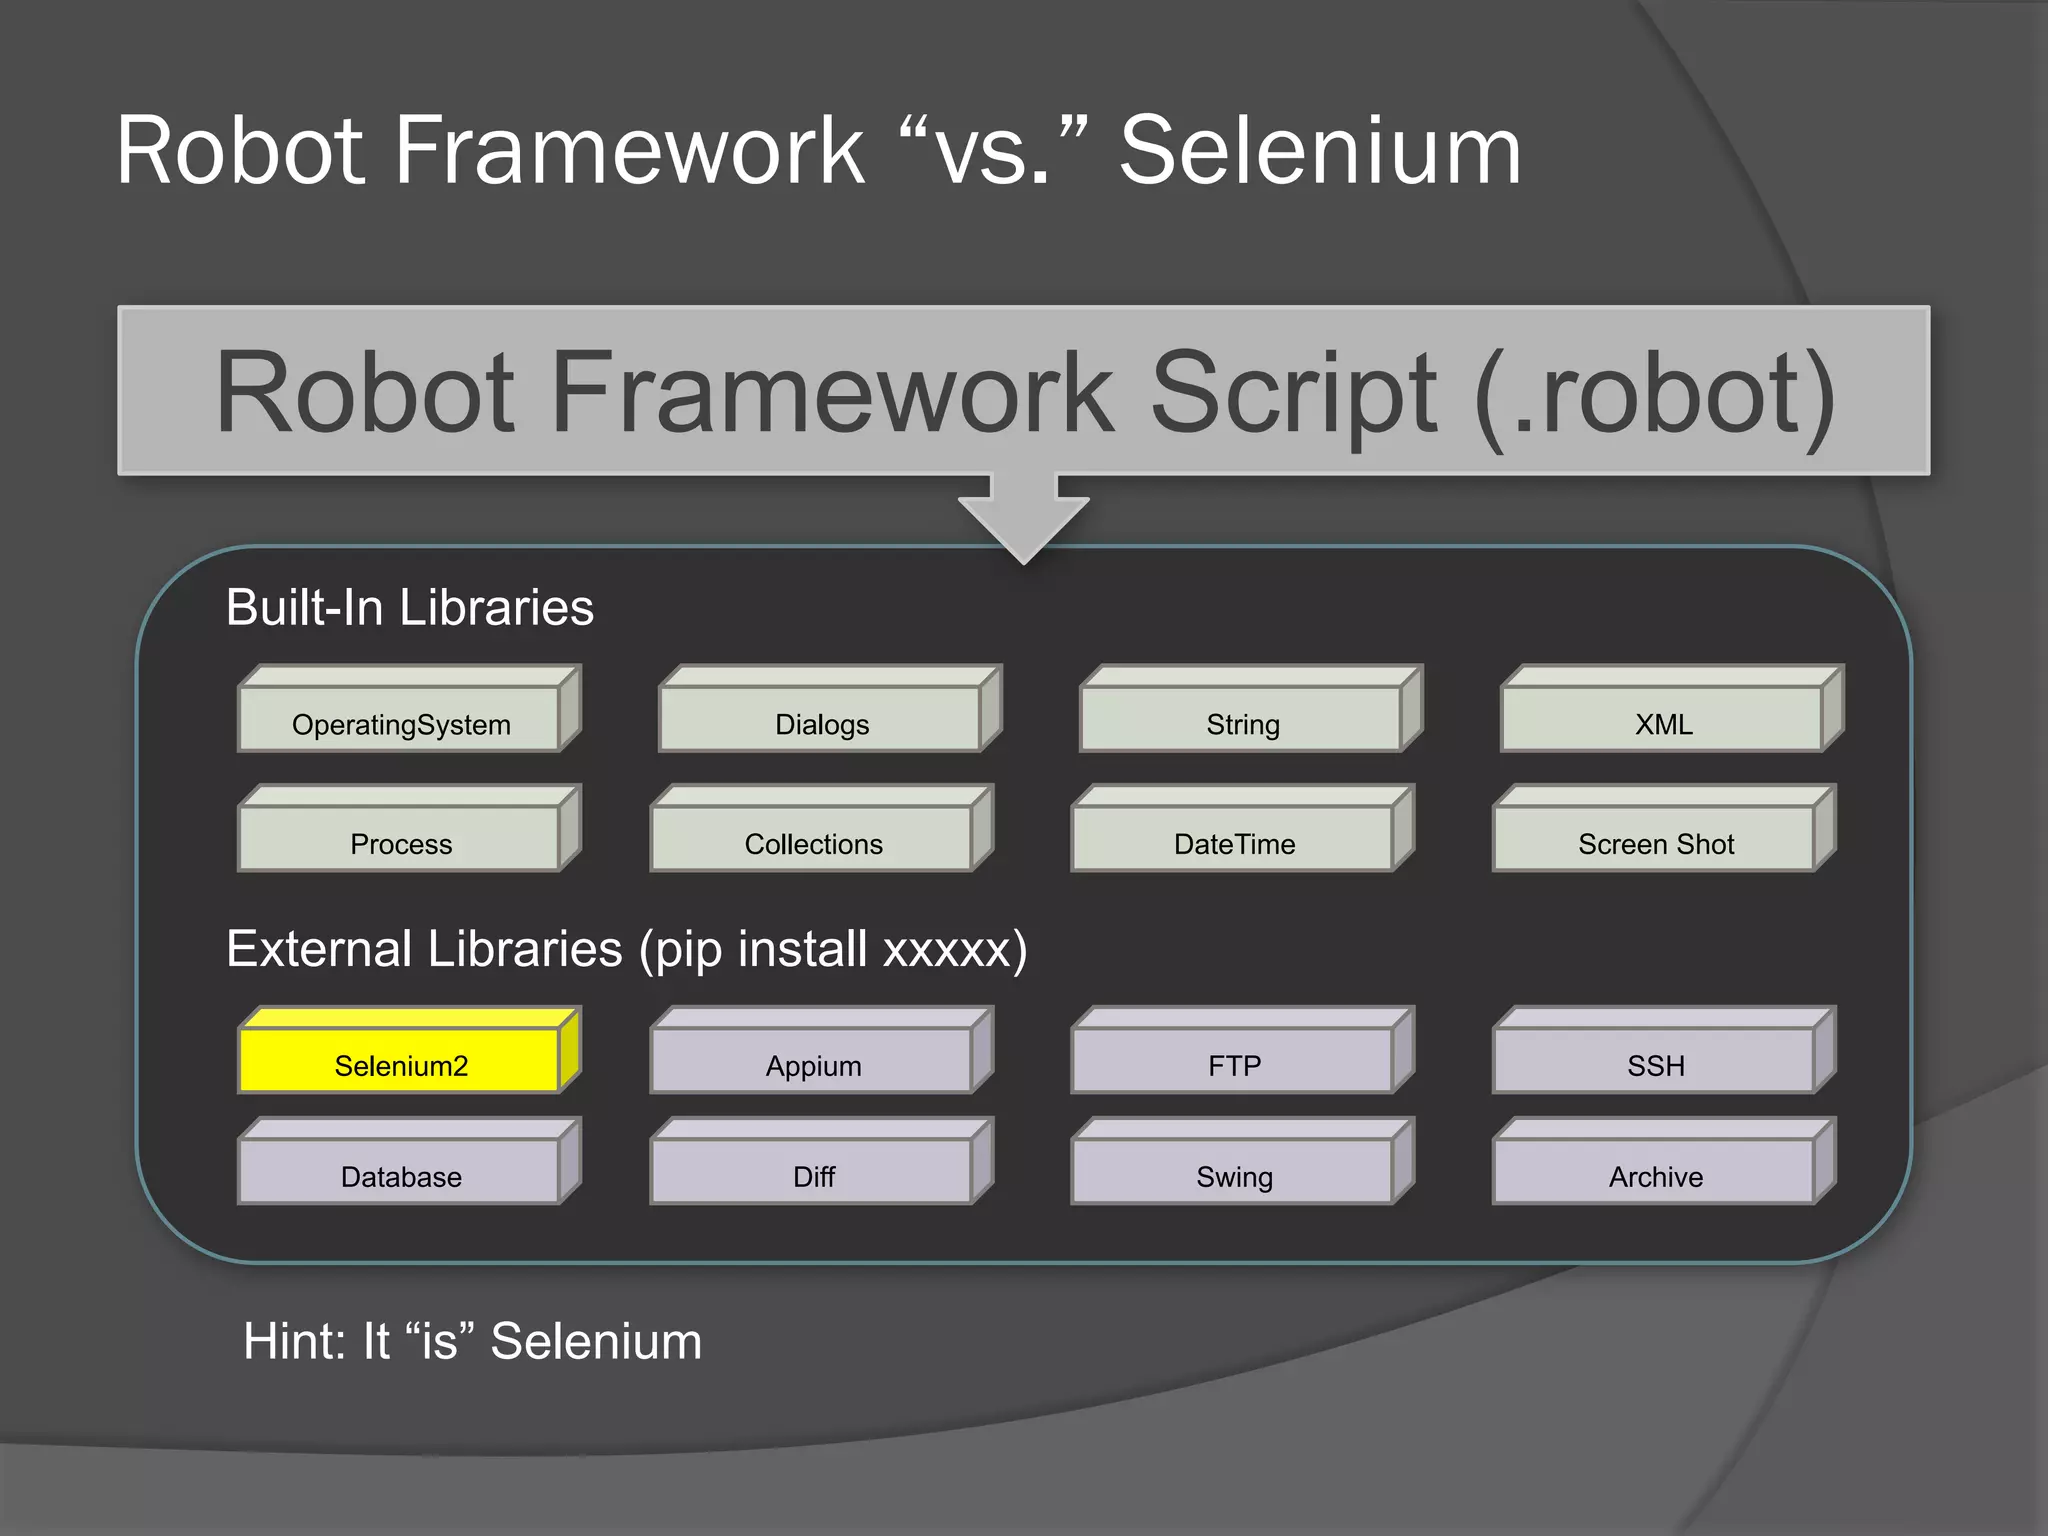
Task: Click the 'Hint: It is Selenium' text
Action: (472, 1341)
